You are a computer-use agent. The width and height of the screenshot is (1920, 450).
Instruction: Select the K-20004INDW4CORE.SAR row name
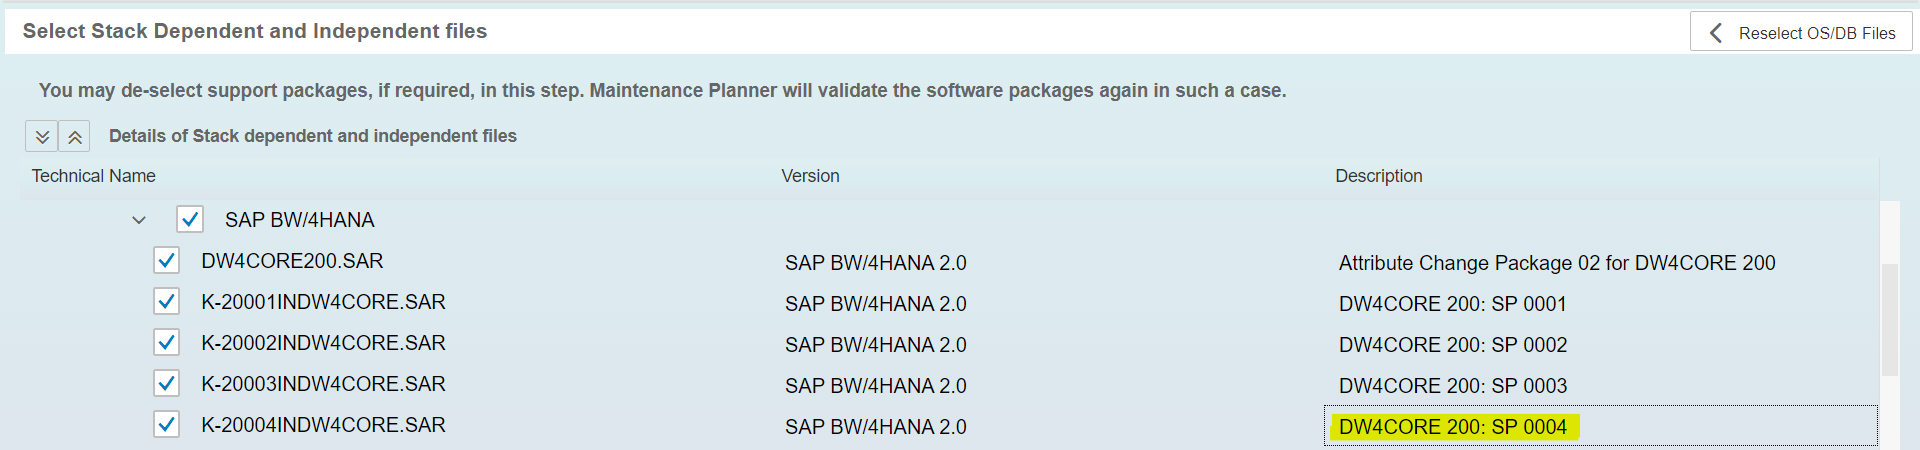[x=323, y=425]
